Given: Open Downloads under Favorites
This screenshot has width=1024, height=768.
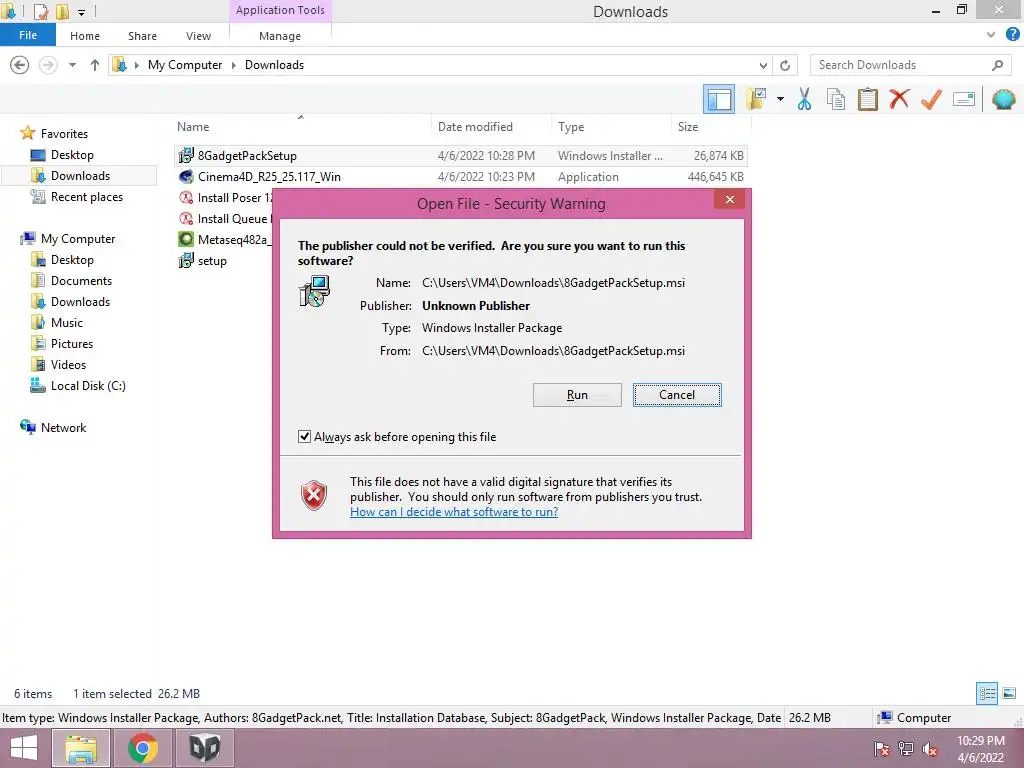Looking at the screenshot, I should (x=80, y=176).
